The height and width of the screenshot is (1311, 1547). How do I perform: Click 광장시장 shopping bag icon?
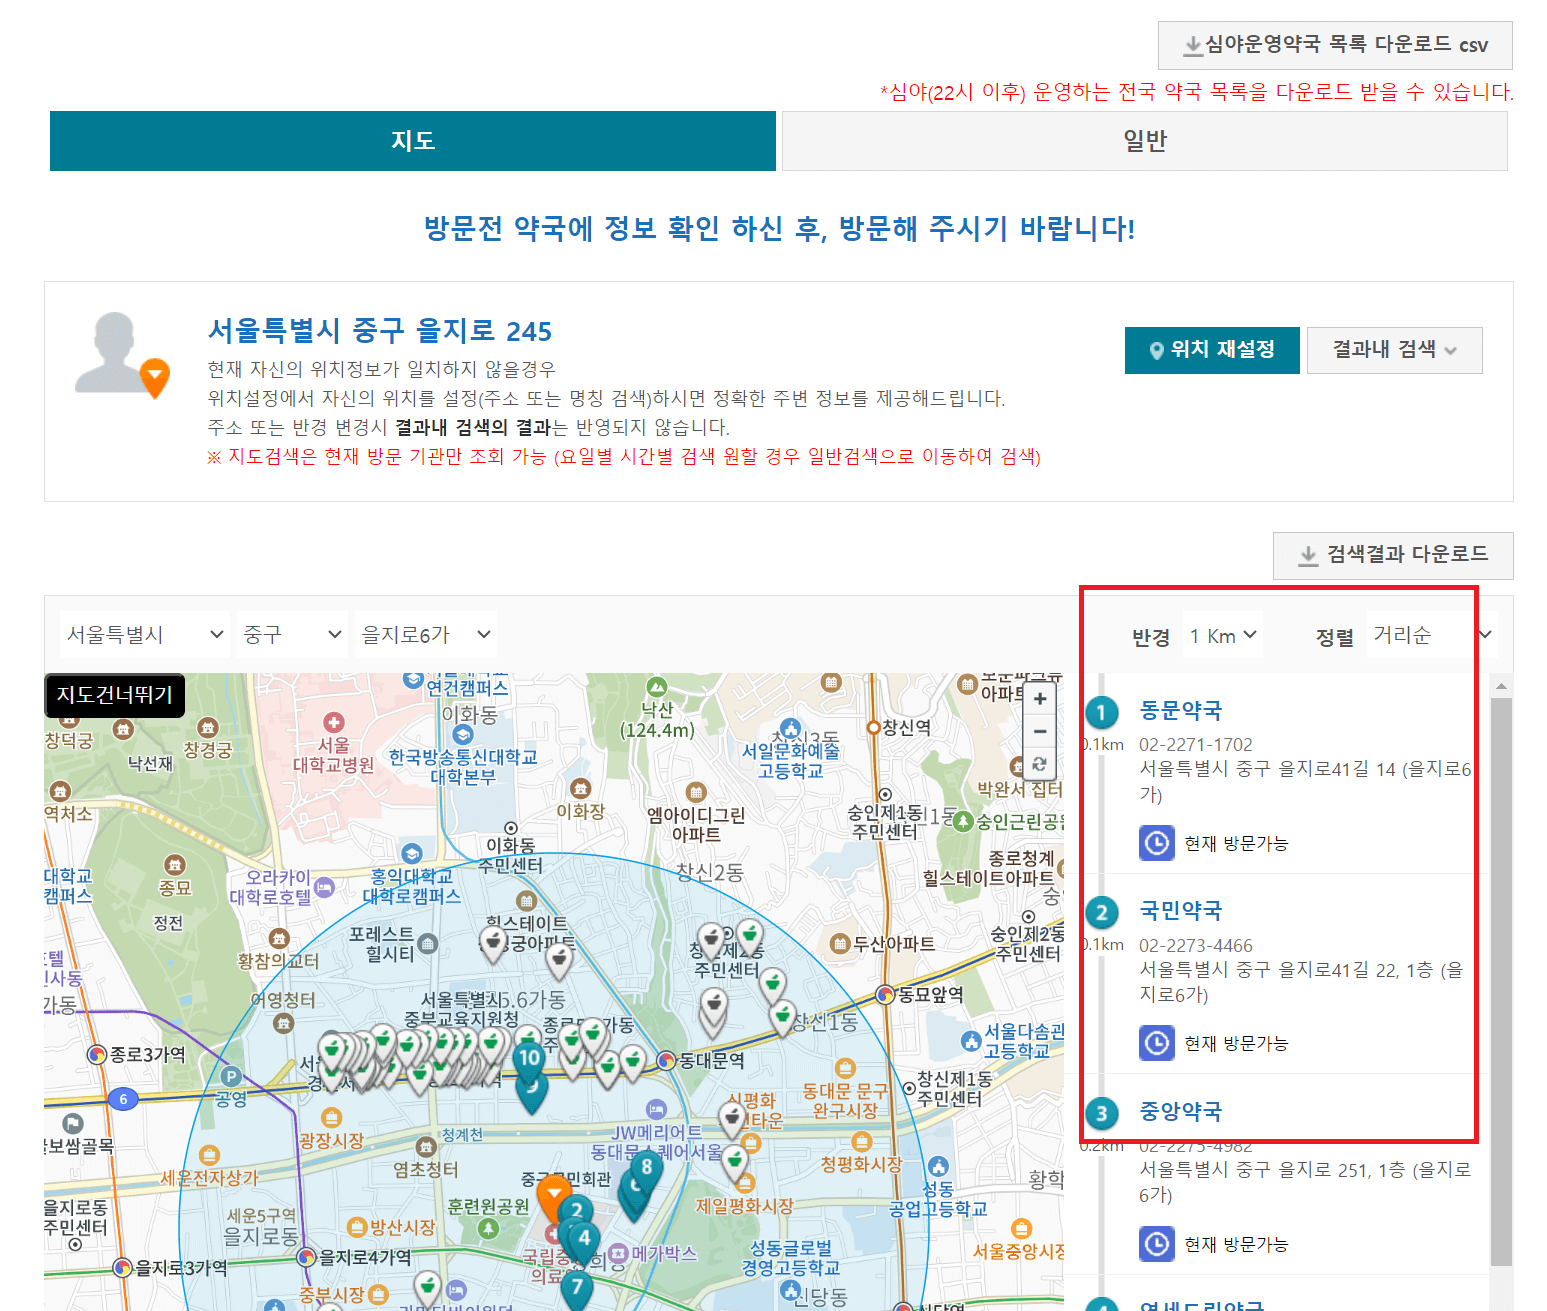tap(332, 1118)
